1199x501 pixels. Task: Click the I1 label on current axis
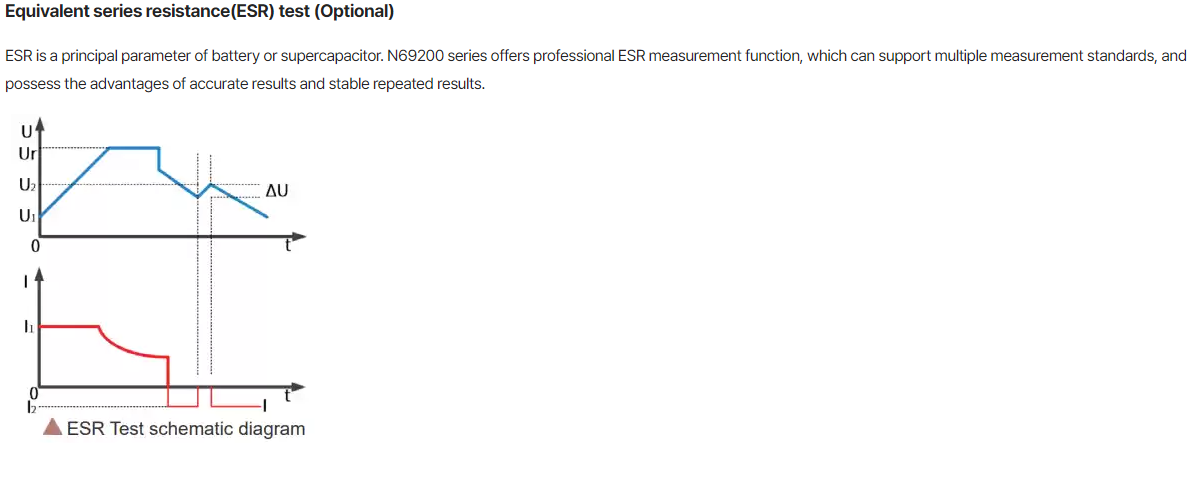pyautogui.click(x=28, y=327)
